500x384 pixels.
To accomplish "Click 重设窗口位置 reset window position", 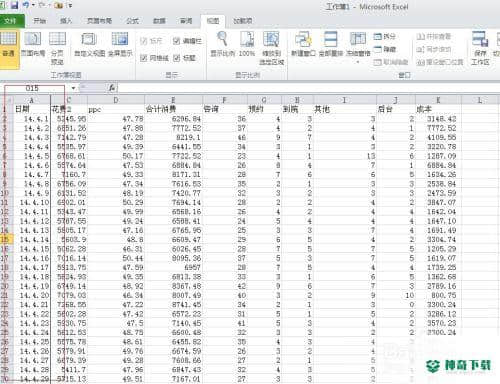I will 440,62.
